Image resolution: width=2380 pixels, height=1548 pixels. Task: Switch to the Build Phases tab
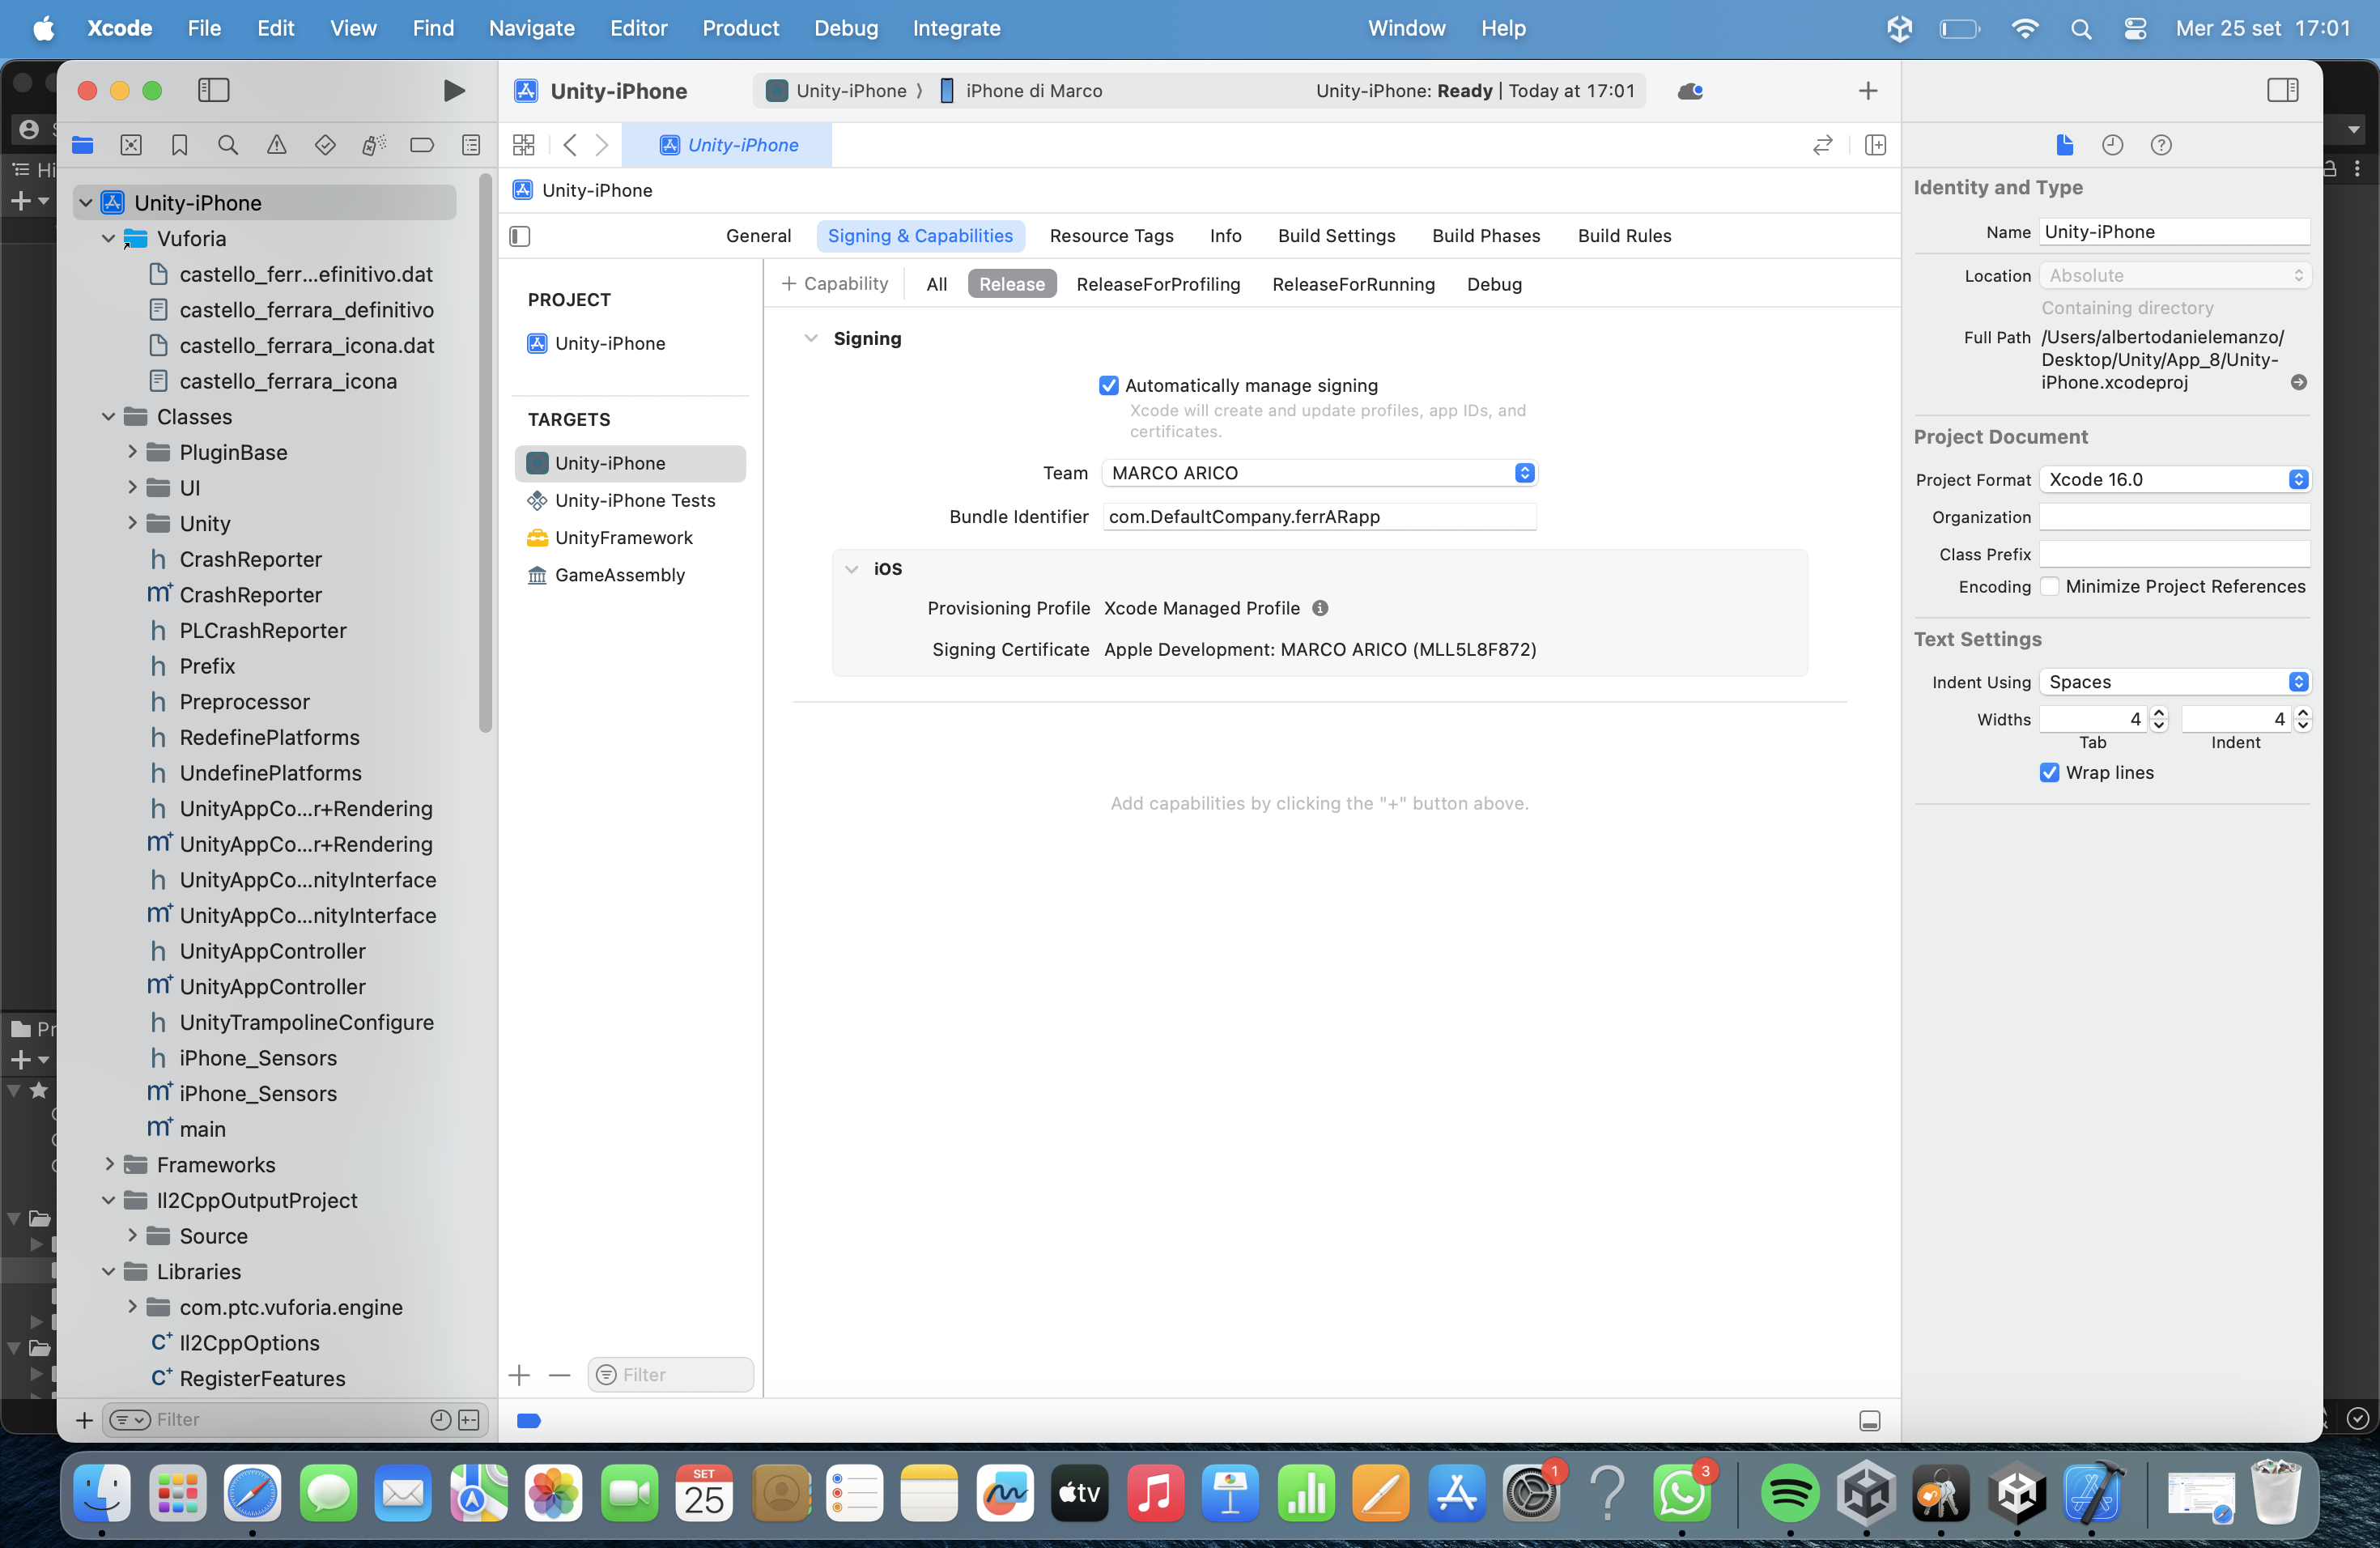[1486, 236]
